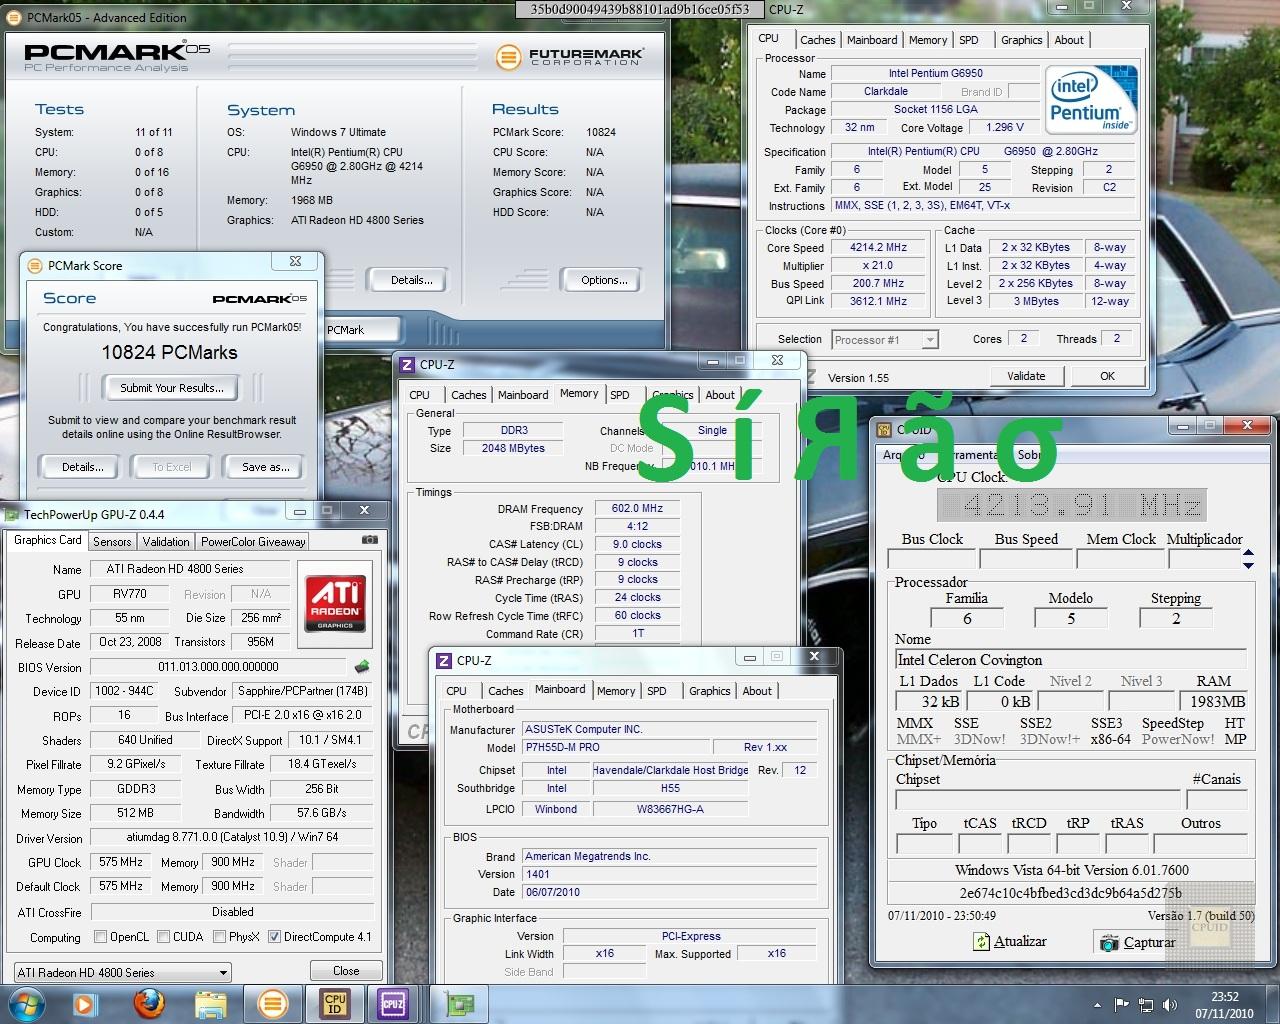Image resolution: width=1280 pixels, height=1024 pixels.
Task: Switch to purple CPU-Z taskbar icon
Action: (x=392, y=1003)
